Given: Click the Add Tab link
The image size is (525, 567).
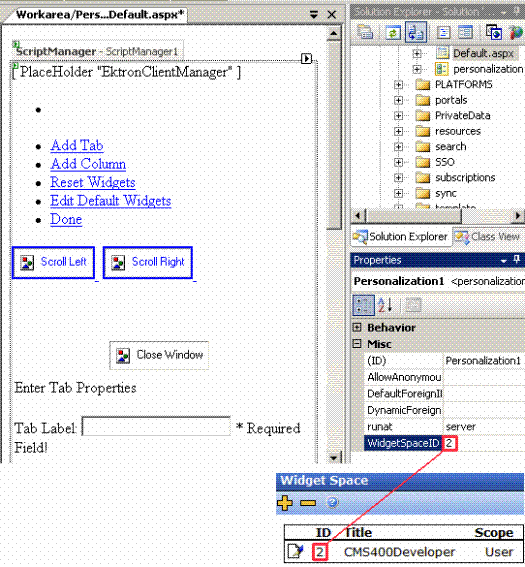Looking at the screenshot, I should [77, 145].
